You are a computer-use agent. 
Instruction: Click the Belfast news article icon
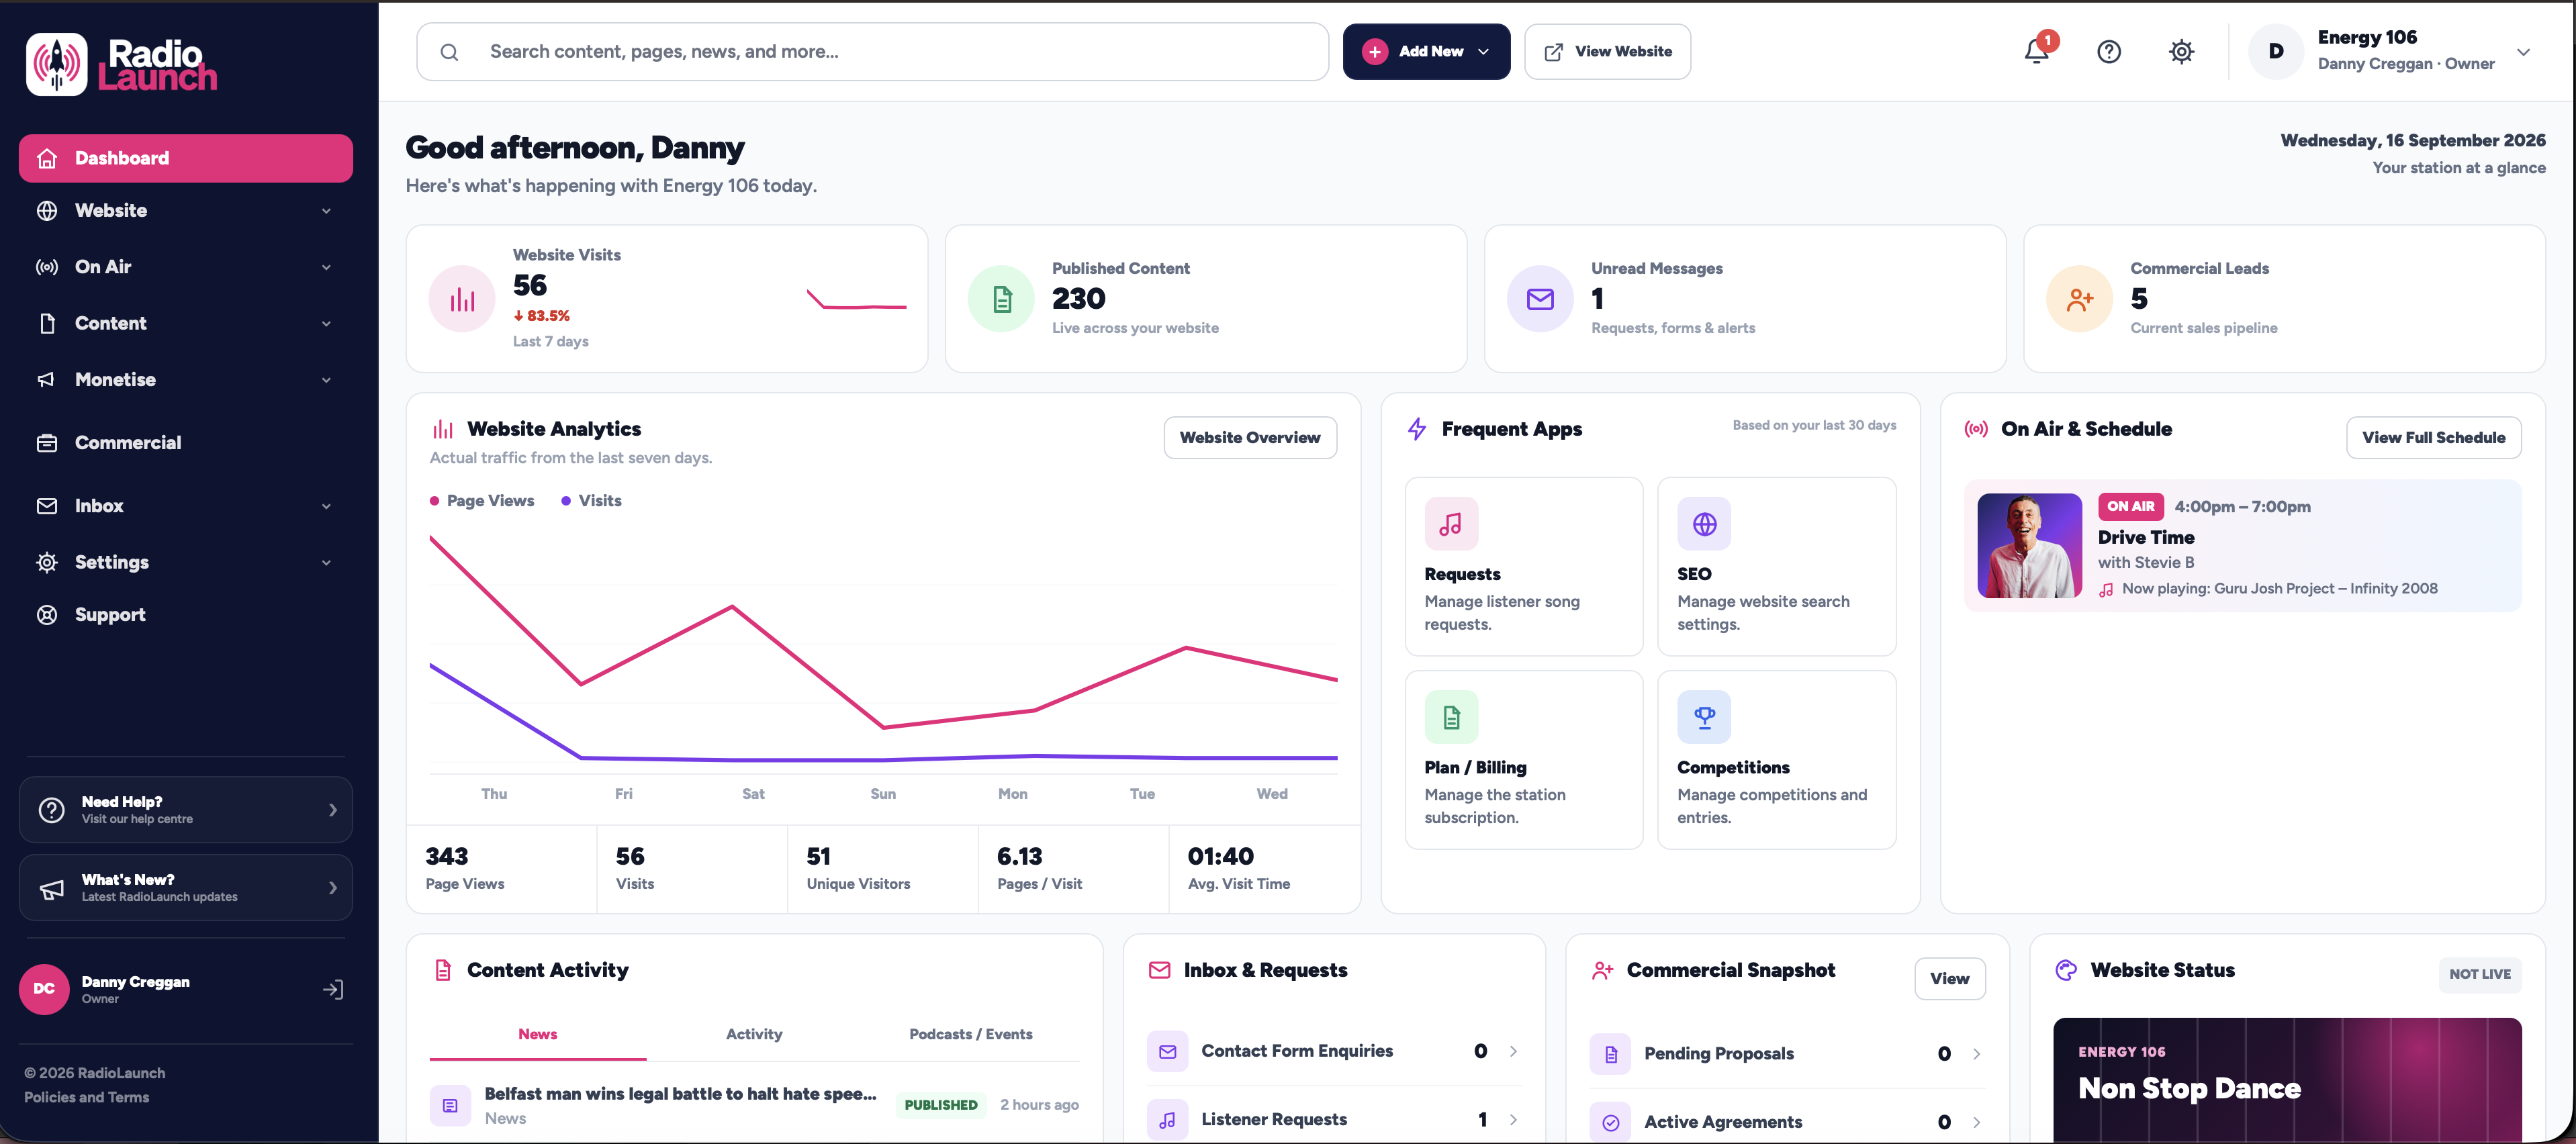pos(450,1105)
